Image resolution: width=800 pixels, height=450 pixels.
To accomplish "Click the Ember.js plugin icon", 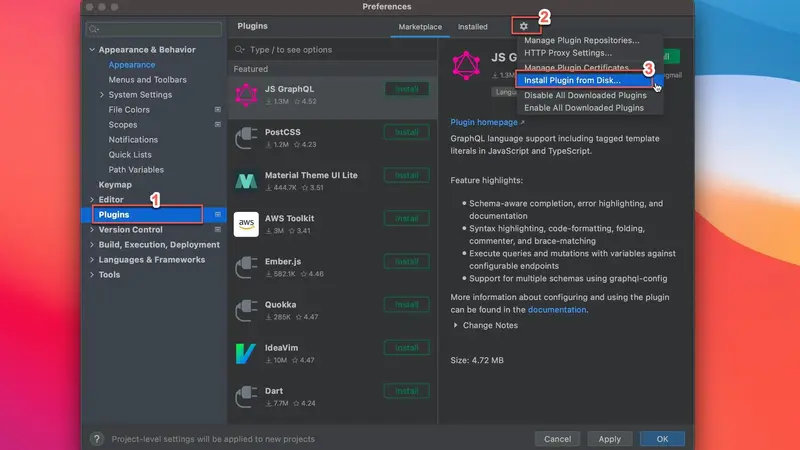I will coord(246,267).
